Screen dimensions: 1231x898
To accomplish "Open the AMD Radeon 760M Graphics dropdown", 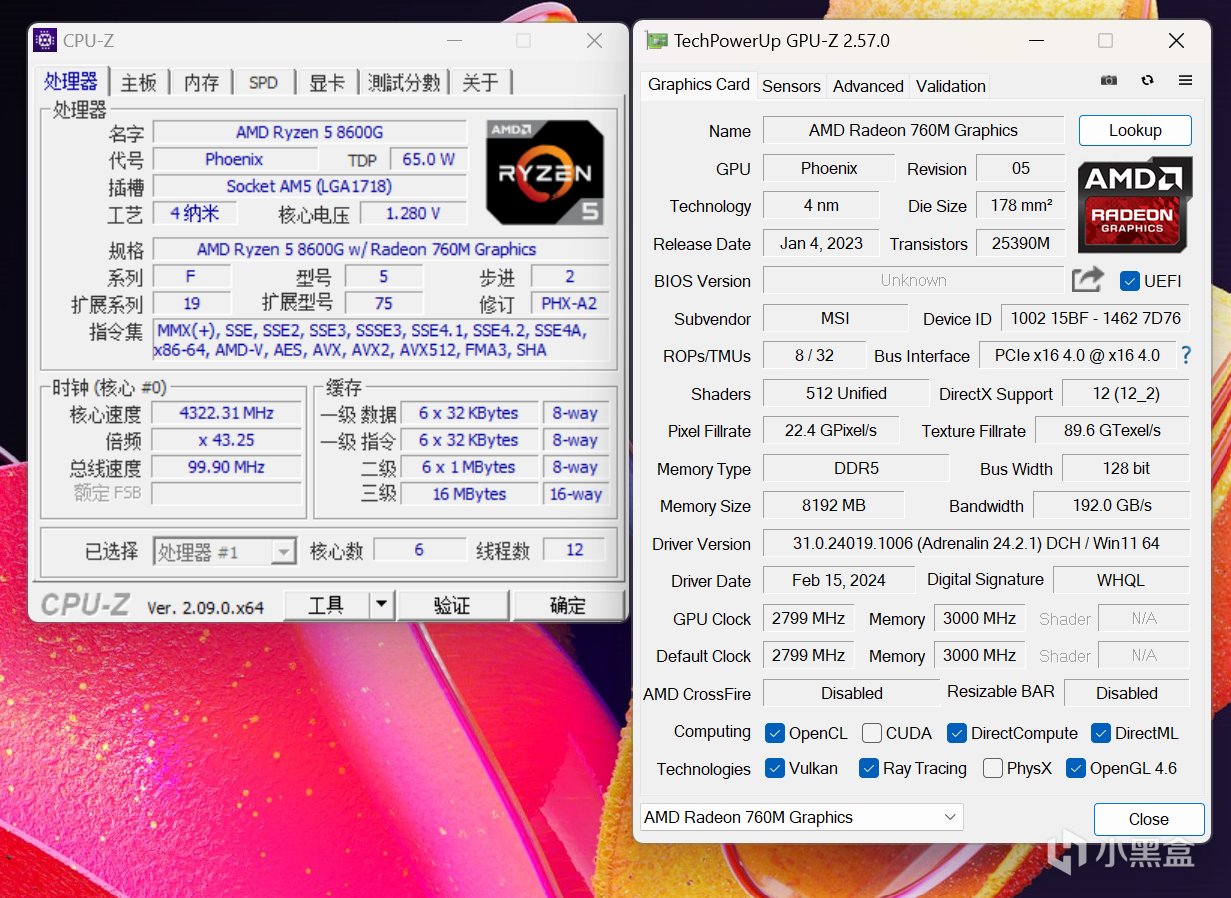I will click(x=801, y=817).
